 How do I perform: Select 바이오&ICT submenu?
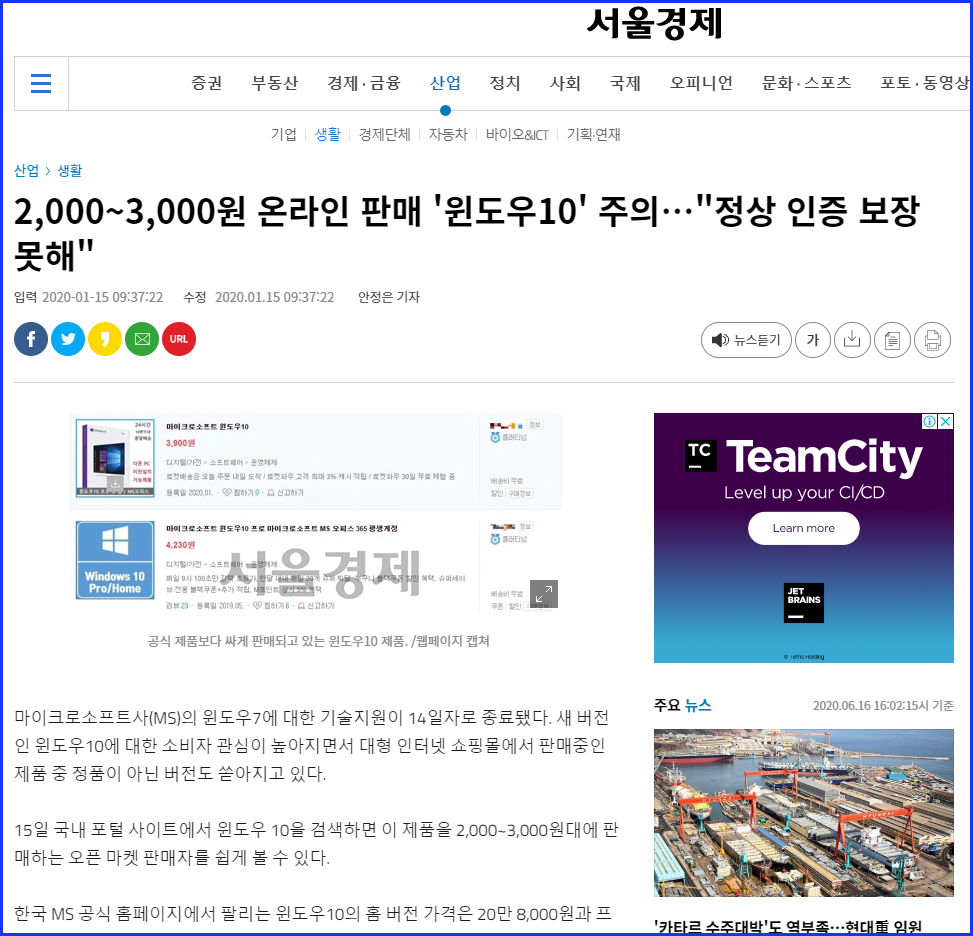[517, 135]
